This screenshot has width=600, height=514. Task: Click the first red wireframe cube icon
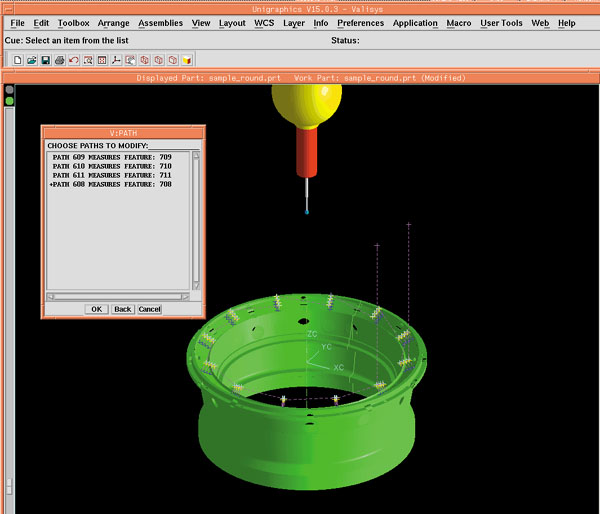pyautogui.click(x=145, y=60)
